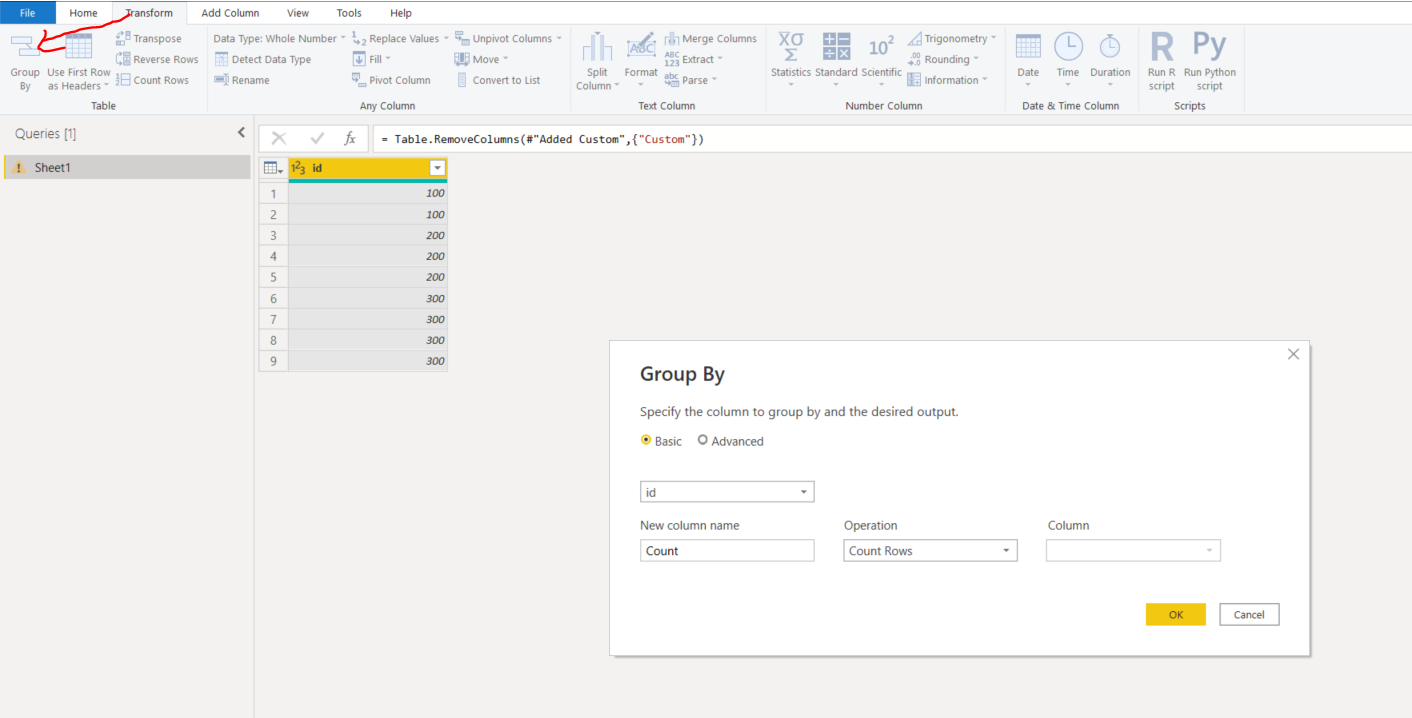Click OK in Group By dialog
The height and width of the screenshot is (718, 1412).
(1176, 615)
